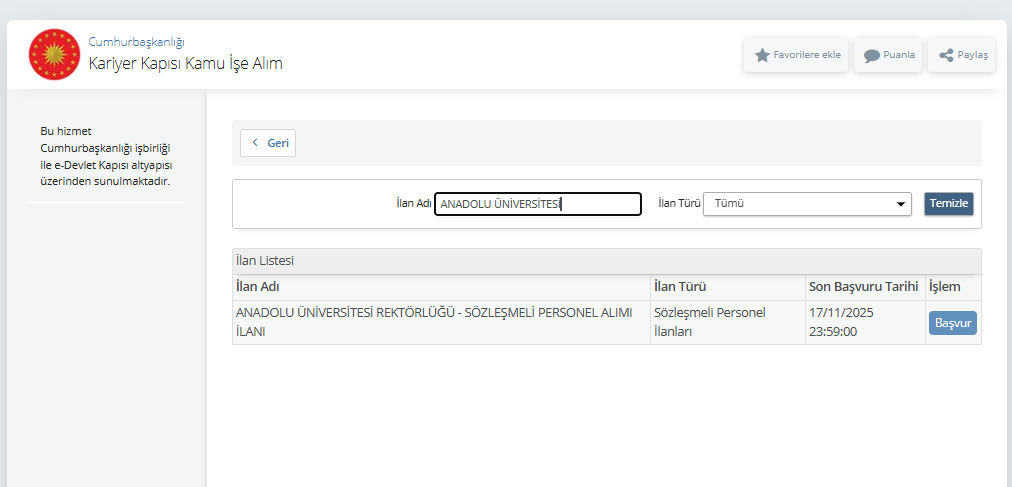Focus the İlan Adı search field
1012x487 pixels.
click(537, 204)
